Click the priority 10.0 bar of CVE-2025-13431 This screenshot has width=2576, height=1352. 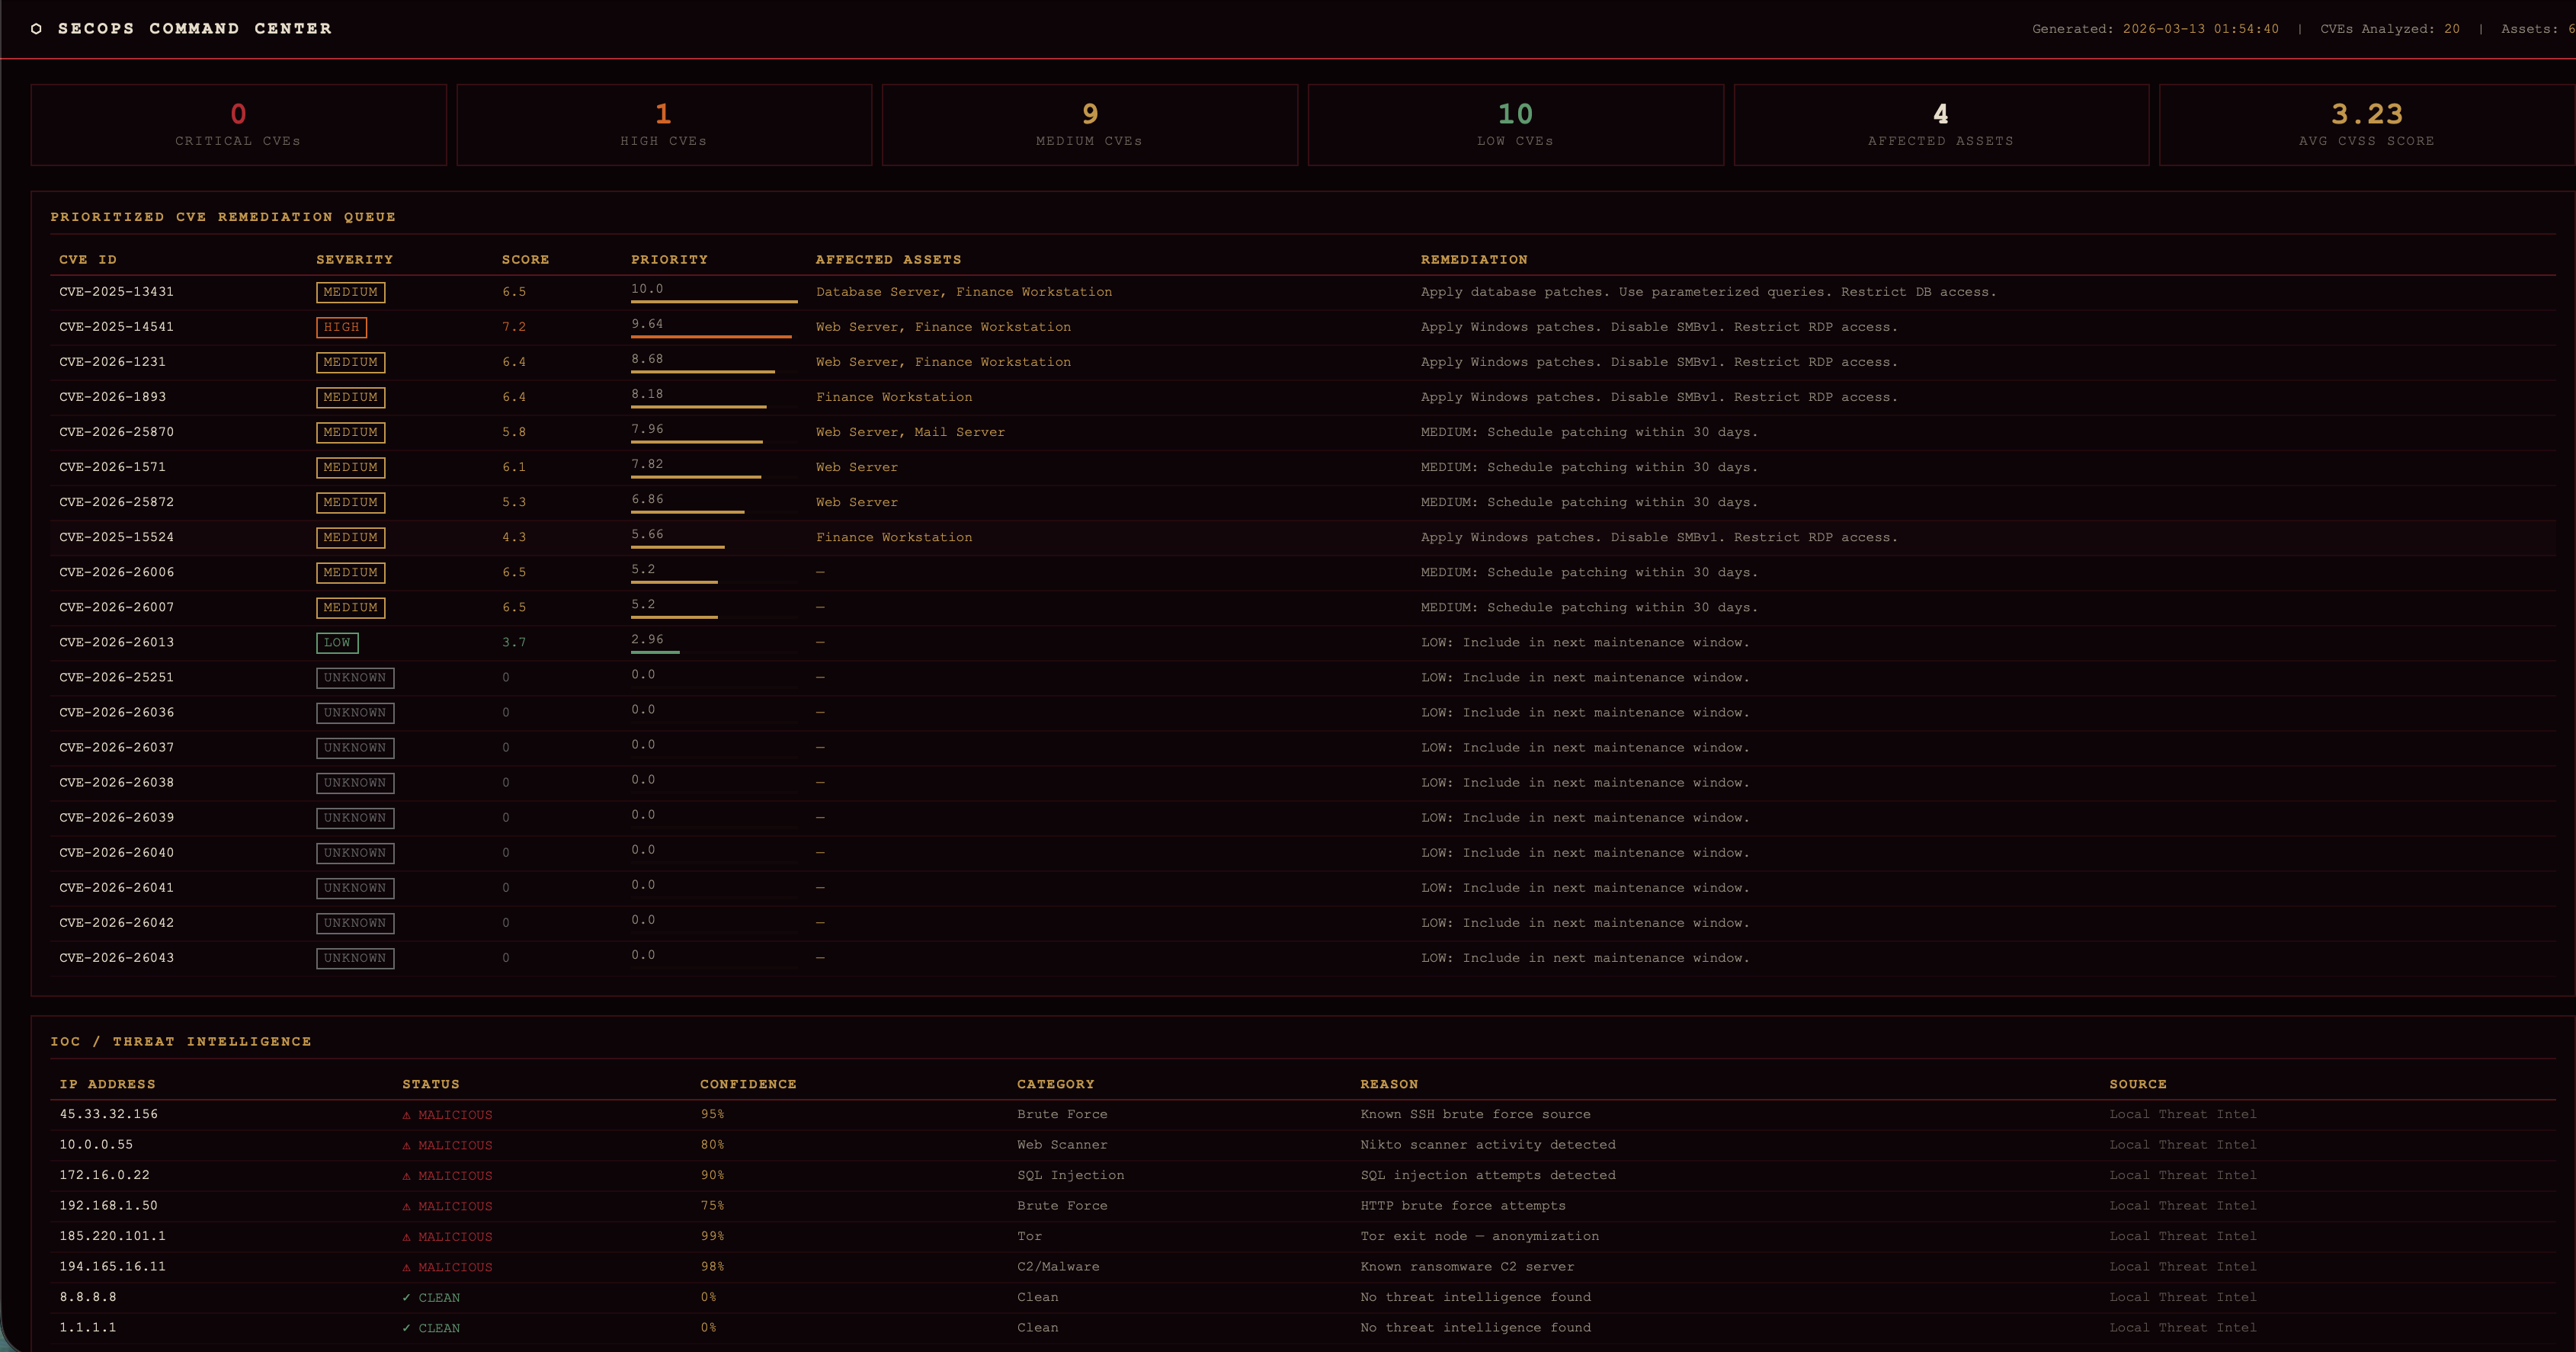click(x=714, y=301)
